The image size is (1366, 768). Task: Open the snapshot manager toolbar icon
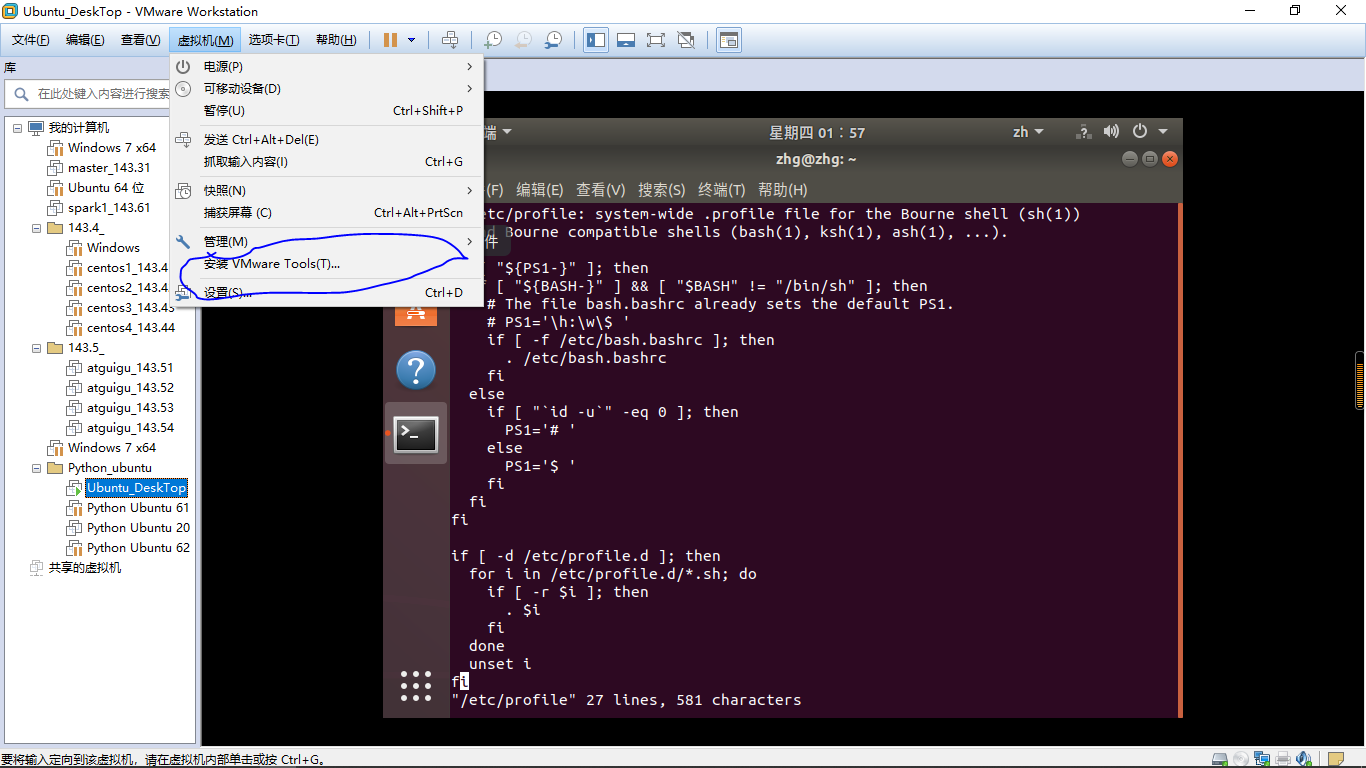553,40
